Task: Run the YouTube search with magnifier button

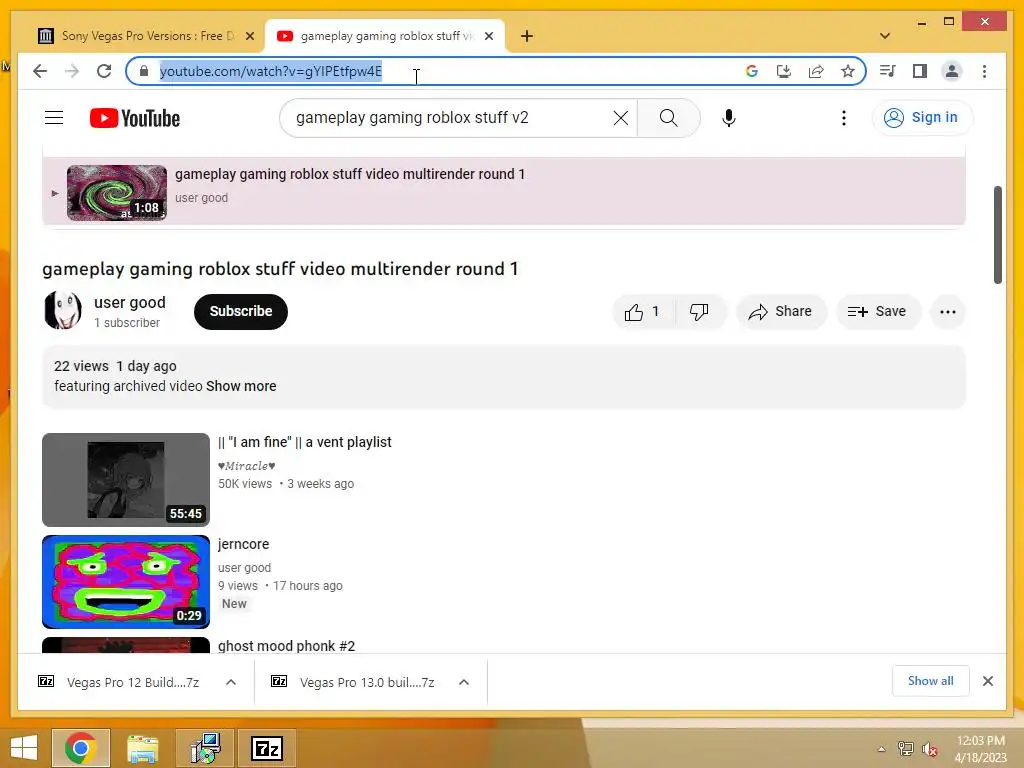Action: coord(669,118)
